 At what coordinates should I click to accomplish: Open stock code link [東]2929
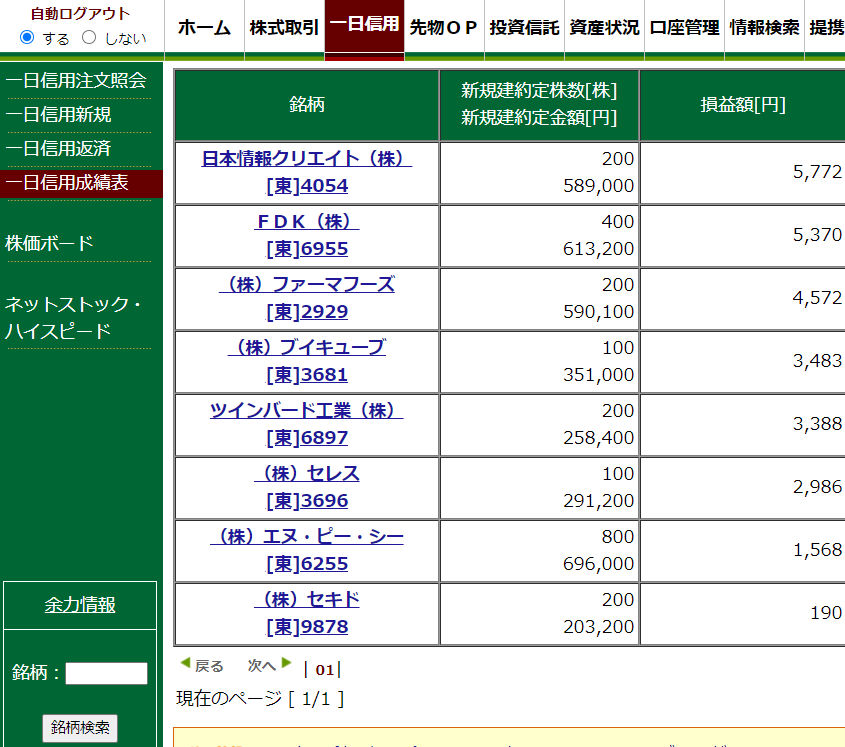[307, 312]
